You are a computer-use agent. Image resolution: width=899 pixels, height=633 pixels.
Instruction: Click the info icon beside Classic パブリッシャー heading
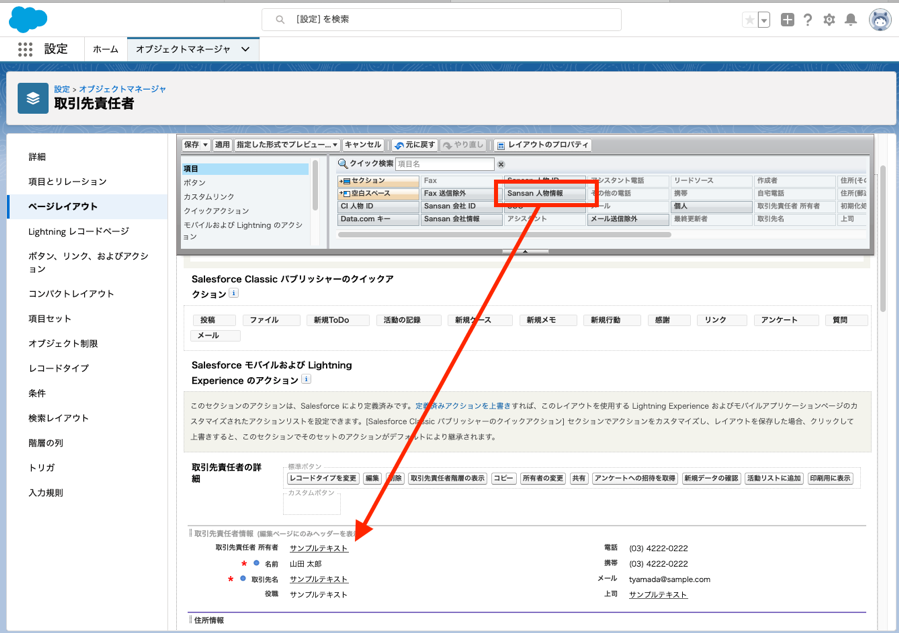pyautogui.click(x=234, y=293)
